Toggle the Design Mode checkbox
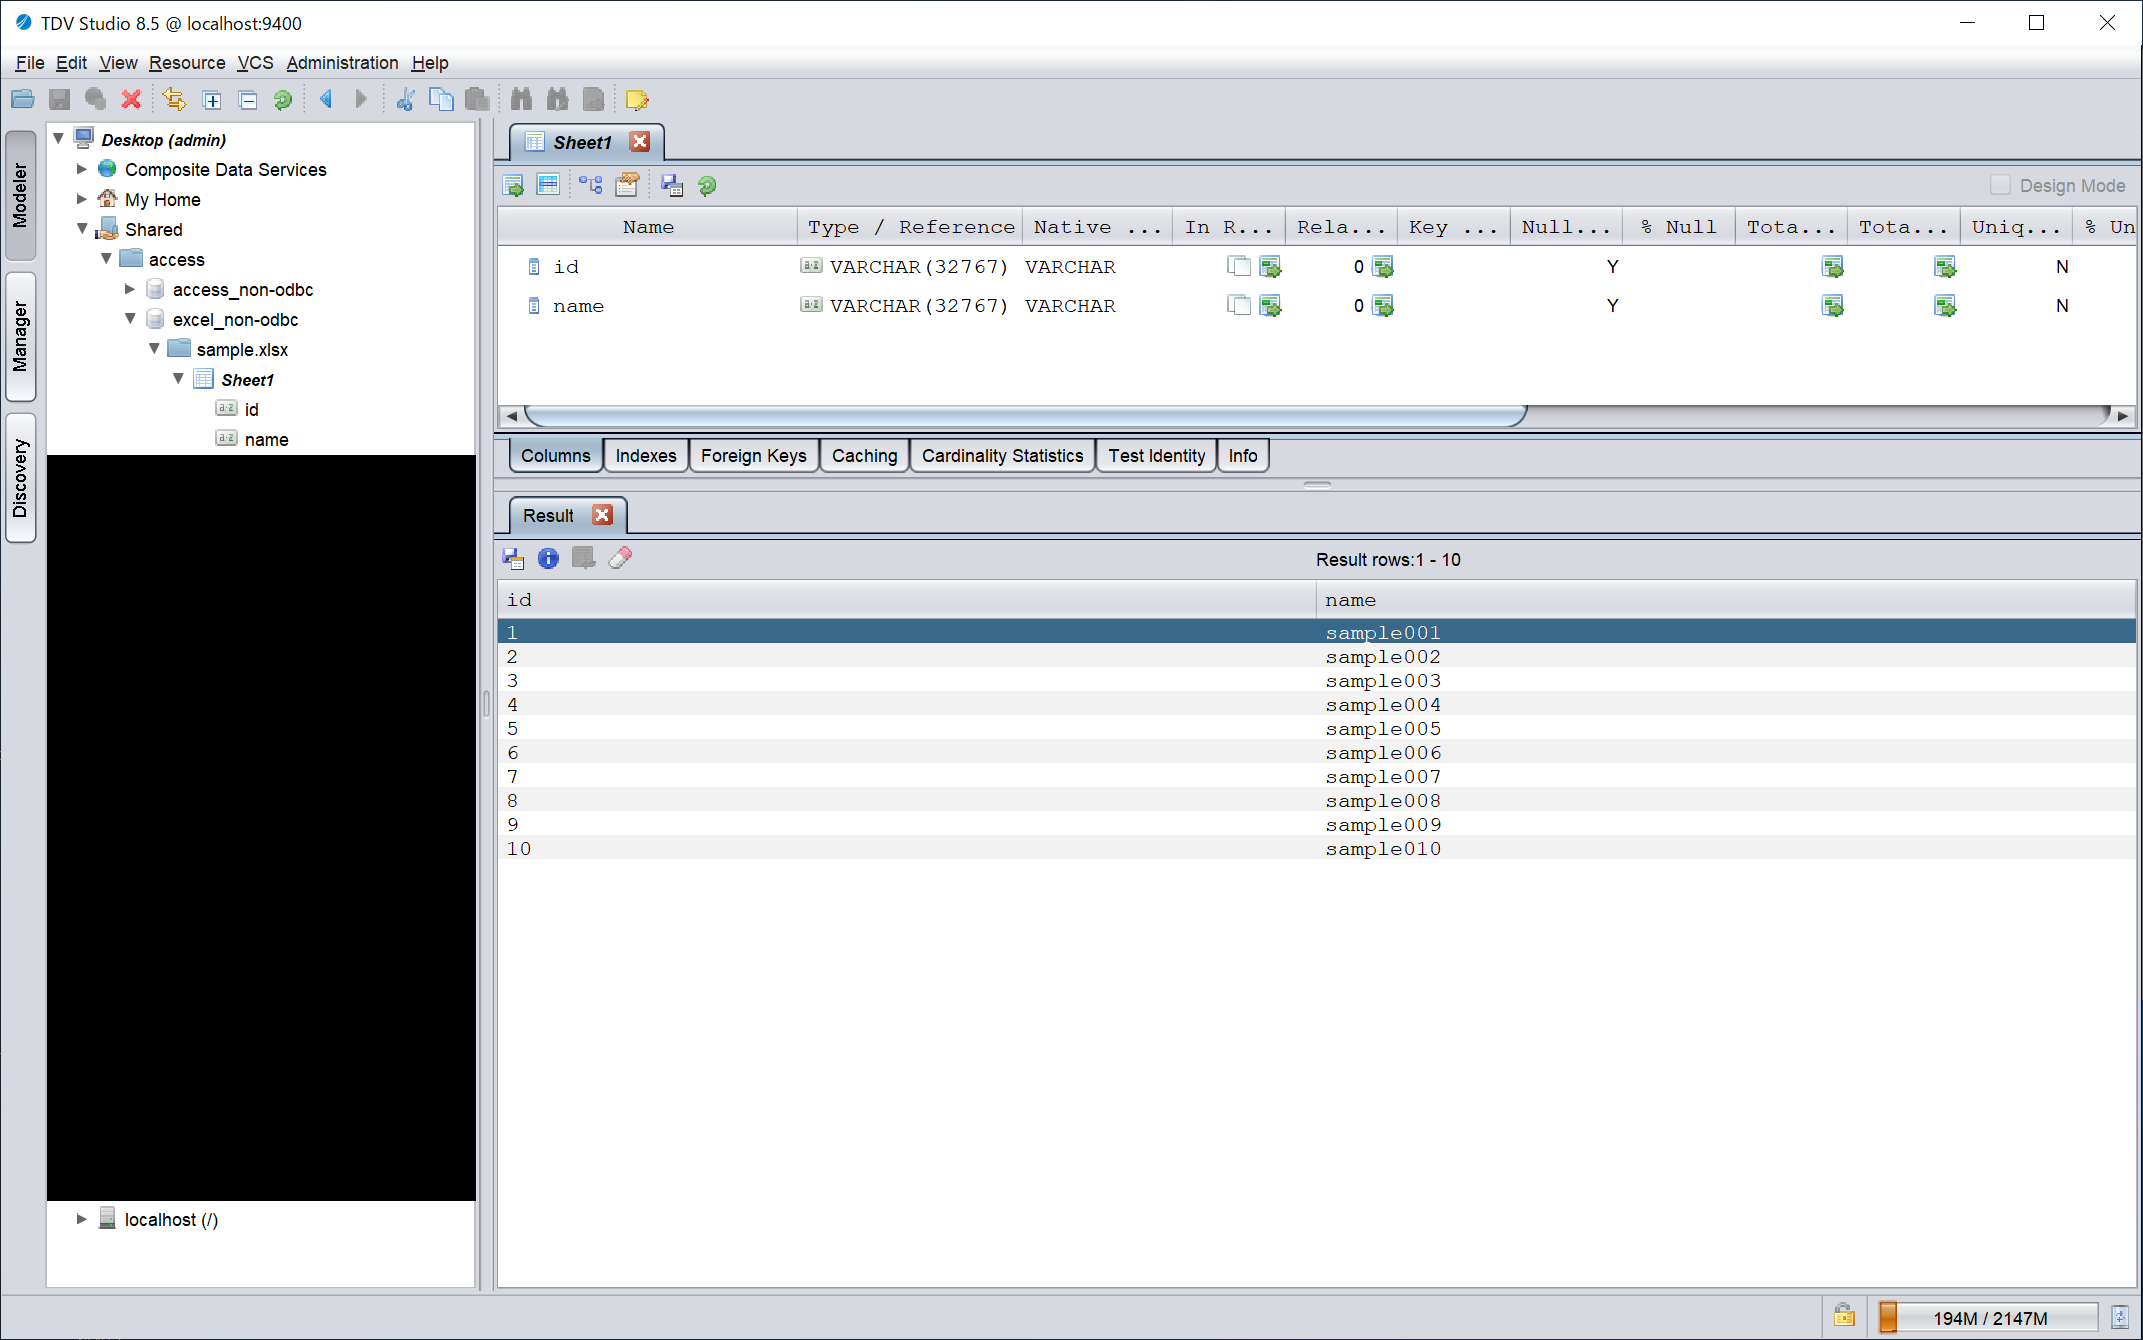 (x=2000, y=185)
